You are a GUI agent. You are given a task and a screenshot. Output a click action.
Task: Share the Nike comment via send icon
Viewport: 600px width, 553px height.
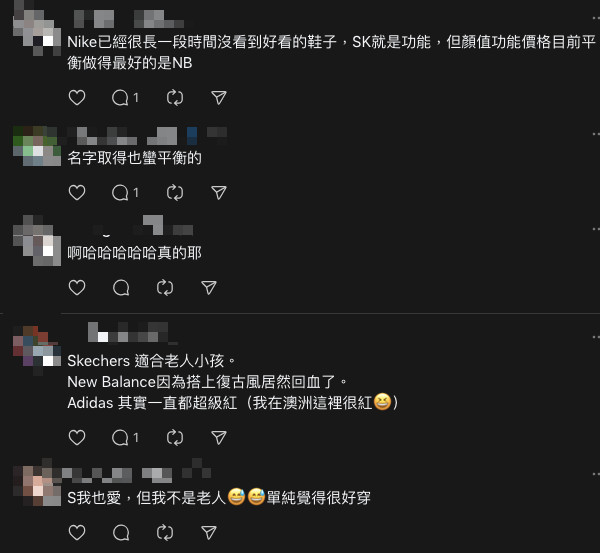pyautogui.click(x=219, y=98)
